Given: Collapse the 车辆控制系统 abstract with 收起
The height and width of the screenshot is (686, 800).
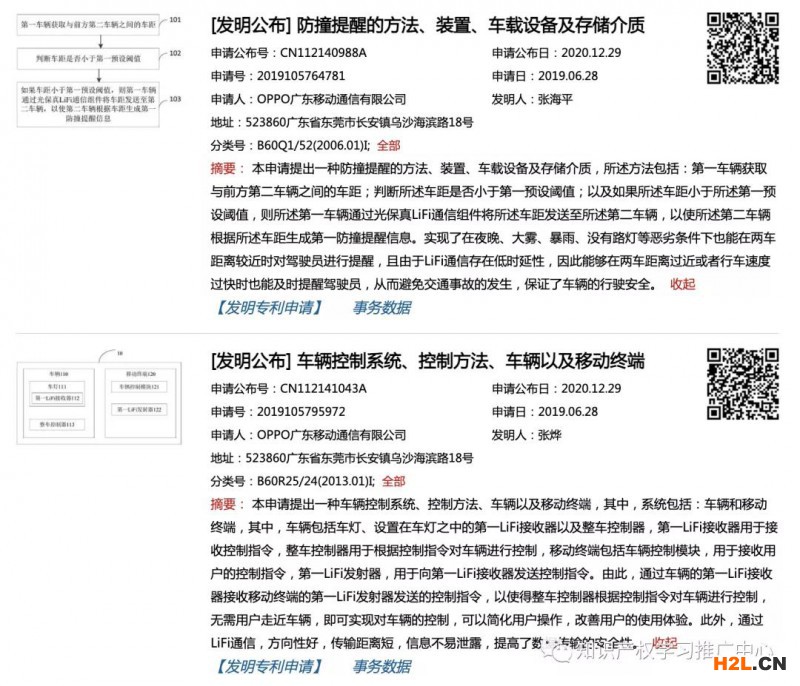Looking at the screenshot, I should pyautogui.click(x=664, y=642).
